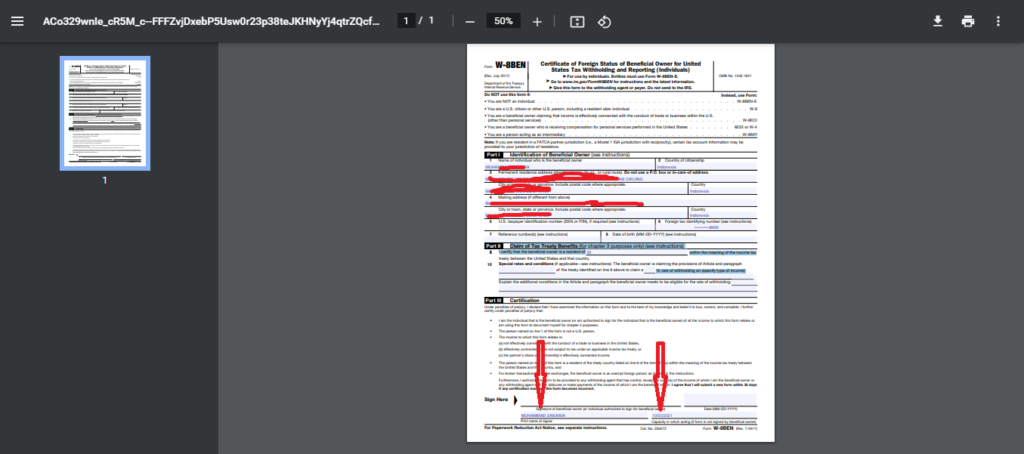Click the 10/03/2021 capacity field
Image resolution: width=1024 pixels, height=454 pixels.
(703, 415)
